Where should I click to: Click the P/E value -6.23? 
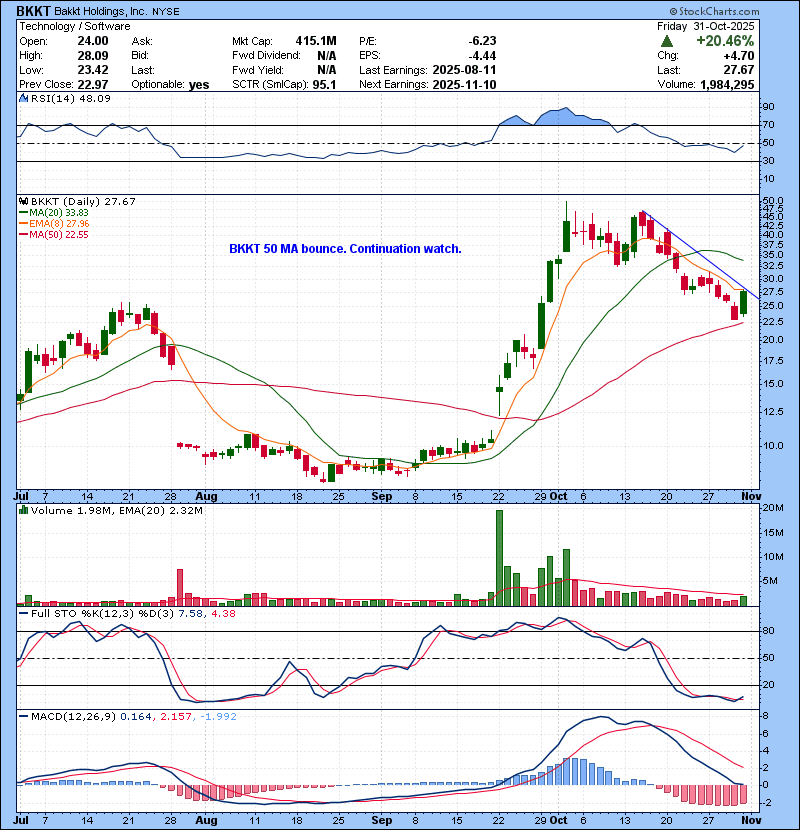[x=482, y=41]
